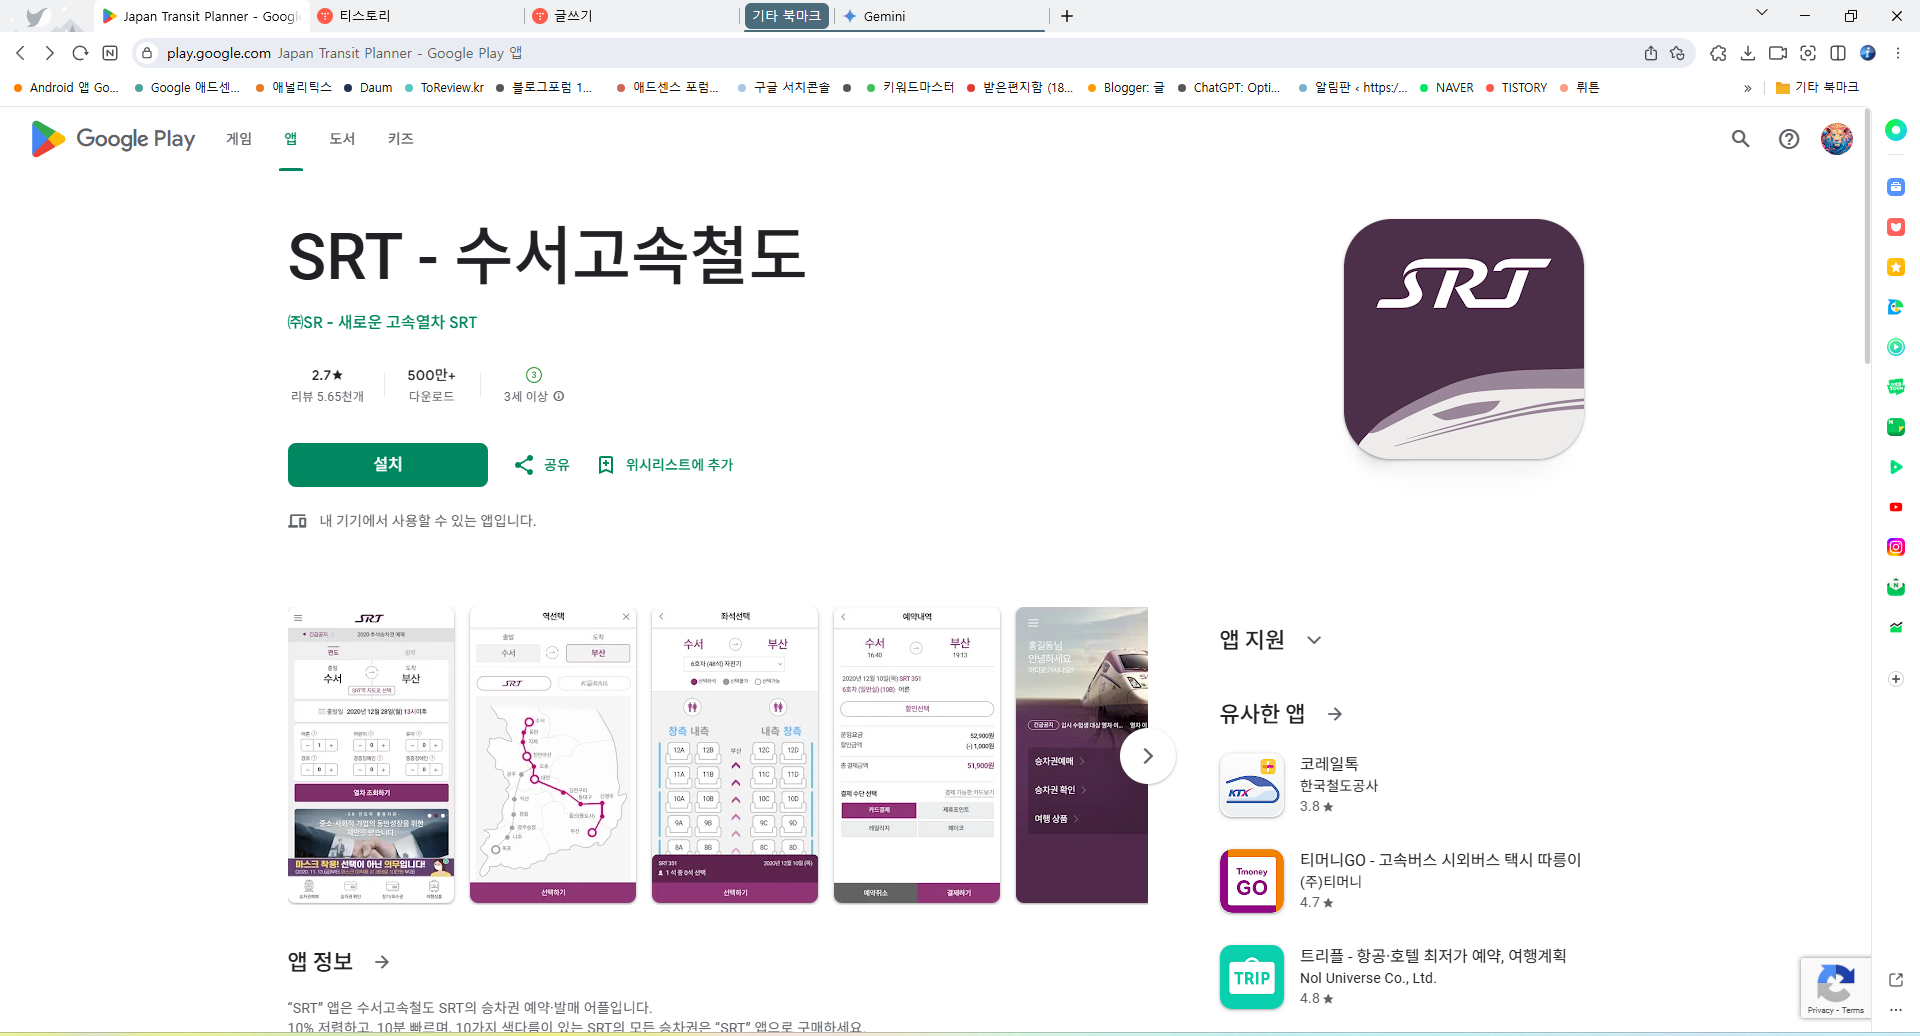Viewport: 1920px width, 1036px height.
Task: Open the ChatGPT bookmark
Action: click(x=1229, y=88)
